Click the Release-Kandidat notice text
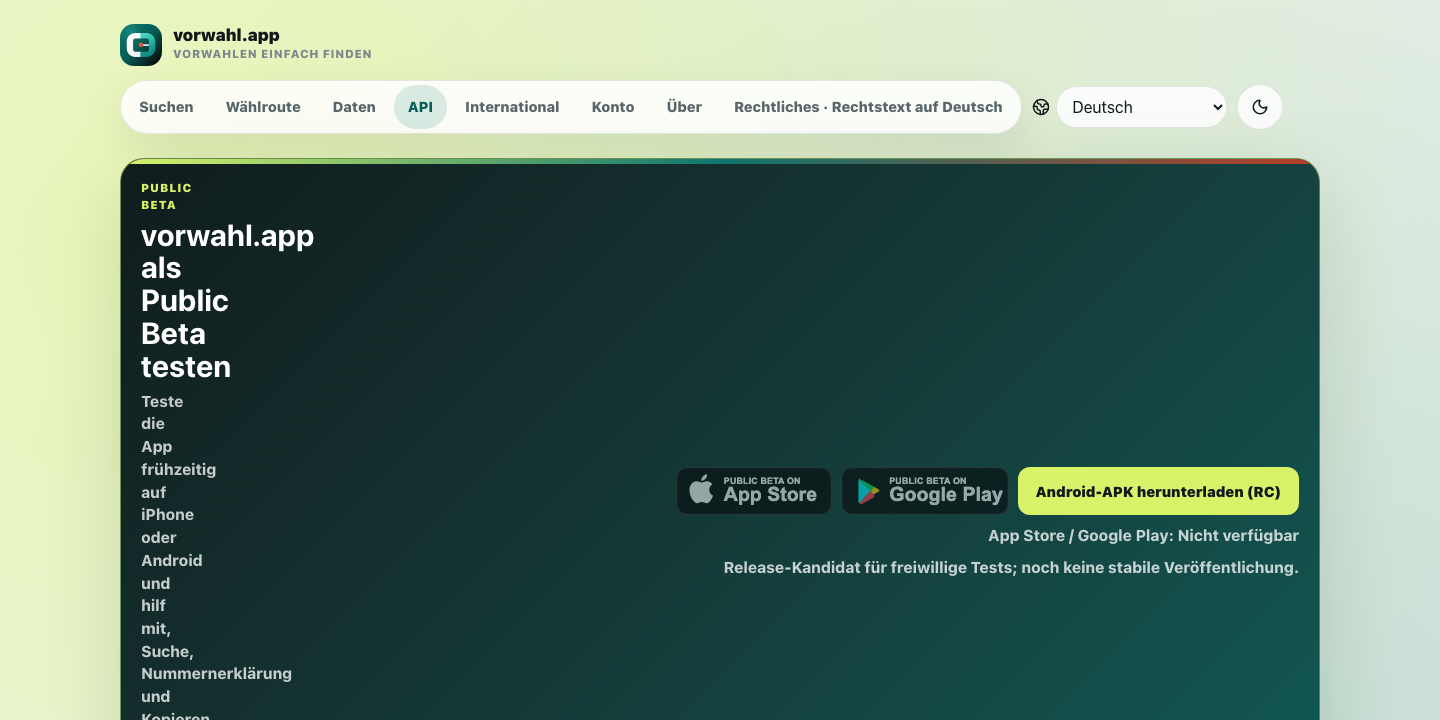This screenshot has height=720, width=1440. [x=1011, y=568]
